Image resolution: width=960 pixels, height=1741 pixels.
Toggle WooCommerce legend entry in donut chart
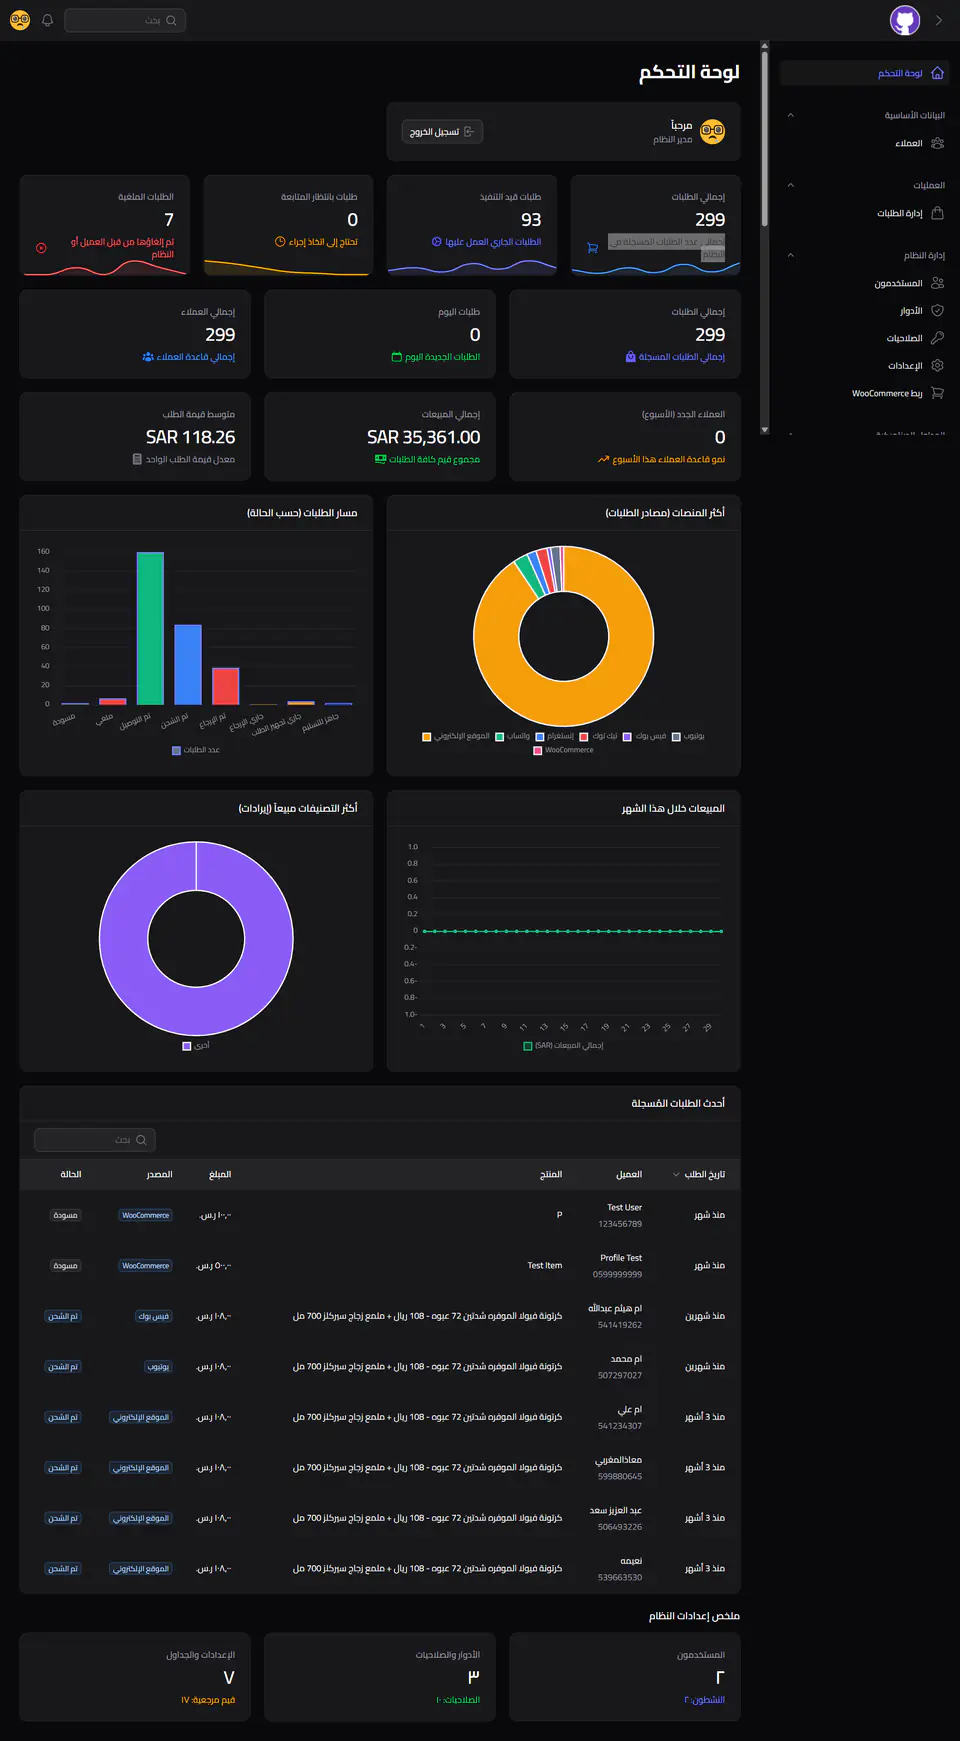coord(563,750)
